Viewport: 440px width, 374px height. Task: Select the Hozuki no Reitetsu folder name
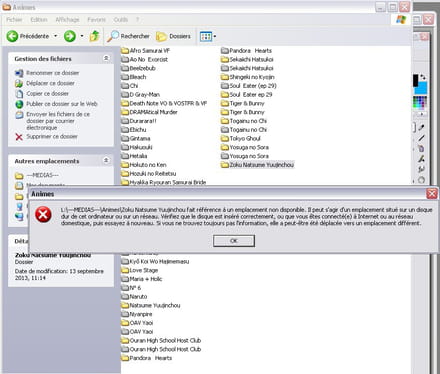click(x=153, y=174)
